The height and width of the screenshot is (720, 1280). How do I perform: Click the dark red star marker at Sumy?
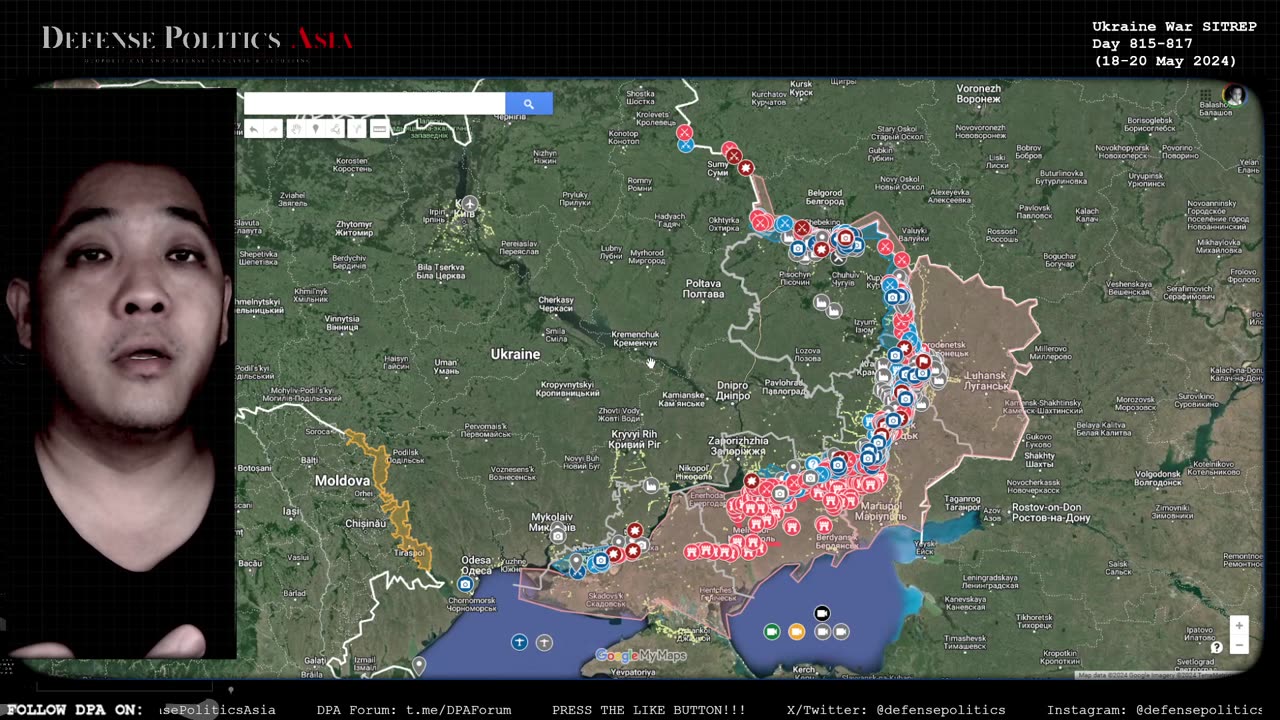[745, 168]
